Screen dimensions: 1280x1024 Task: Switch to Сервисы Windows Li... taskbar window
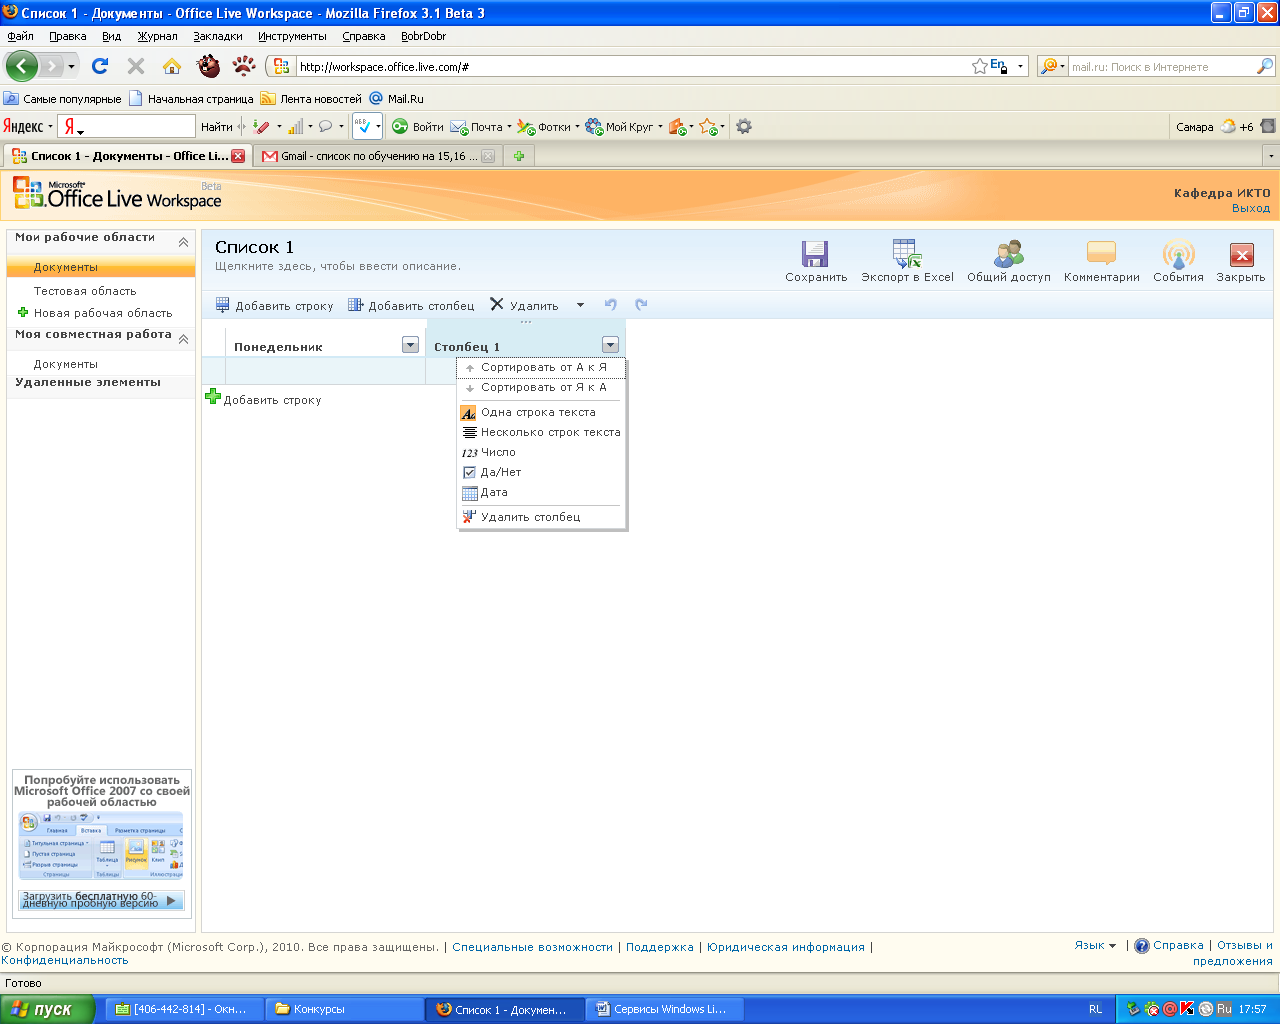click(665, 1009)
